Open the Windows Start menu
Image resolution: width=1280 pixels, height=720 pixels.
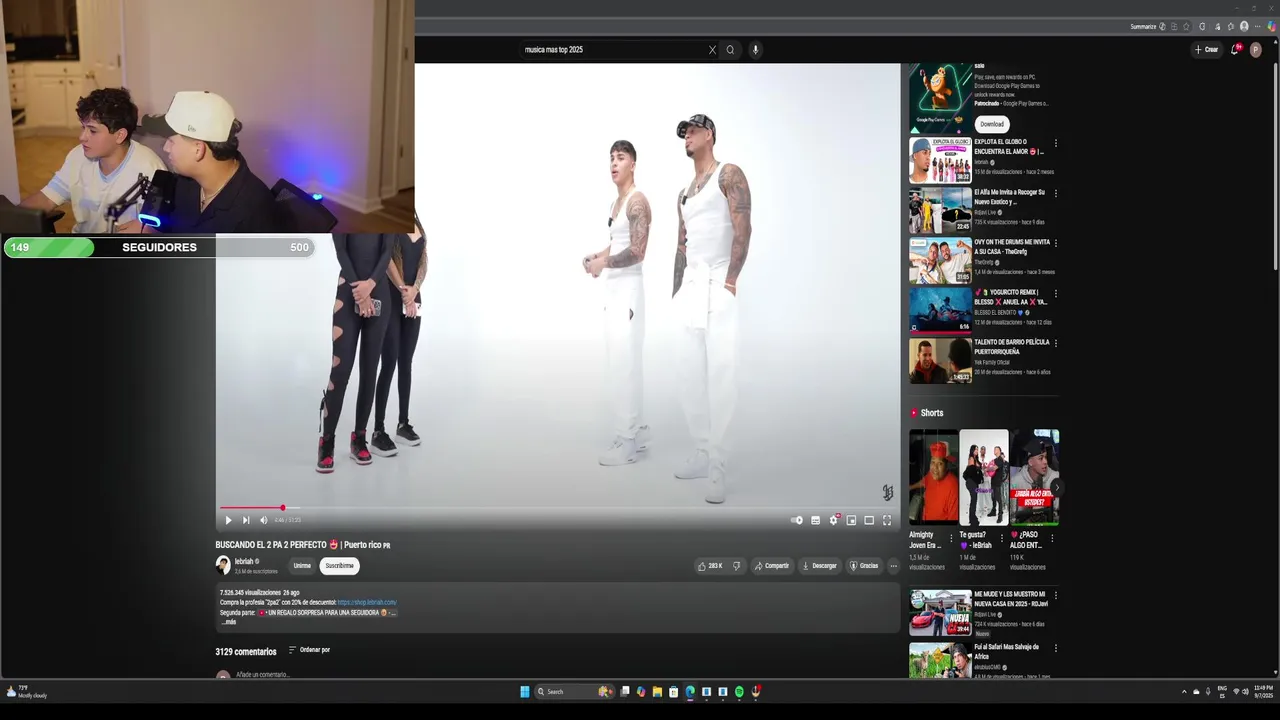(x=525, y=691)
